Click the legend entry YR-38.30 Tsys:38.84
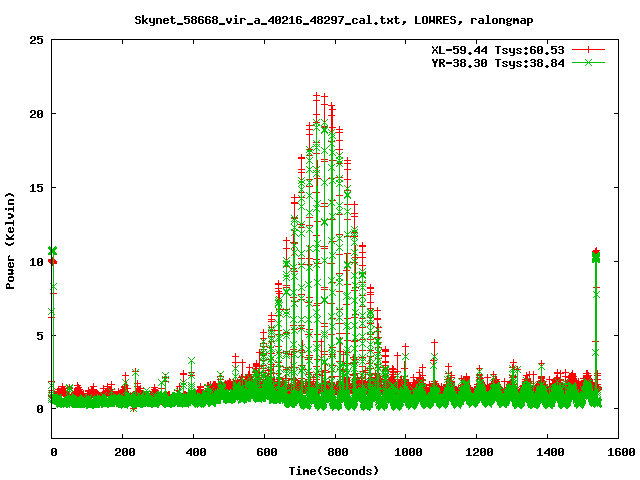 (498, 63)
